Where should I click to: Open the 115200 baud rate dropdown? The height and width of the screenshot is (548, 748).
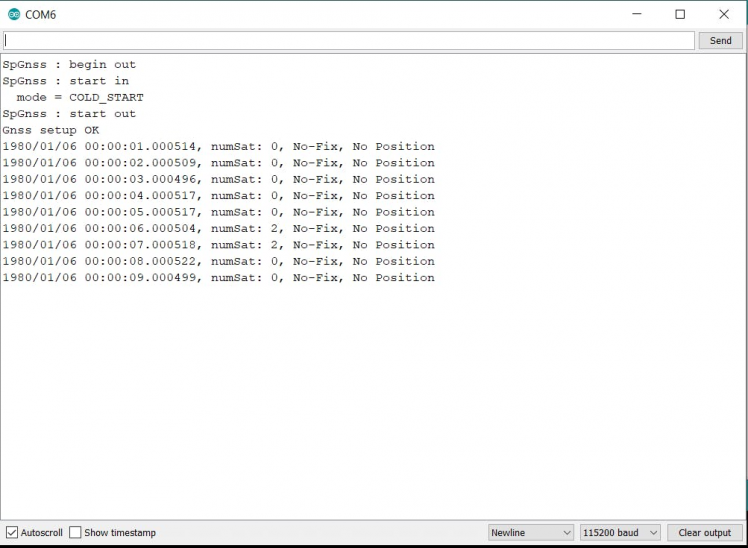[620, 532]
